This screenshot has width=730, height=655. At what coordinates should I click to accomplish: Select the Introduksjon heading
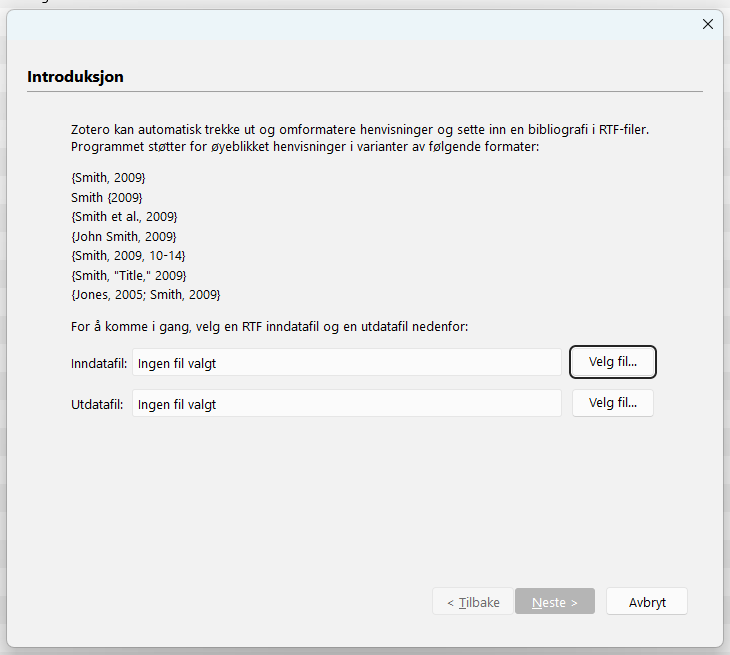click(x=75, y=77)
